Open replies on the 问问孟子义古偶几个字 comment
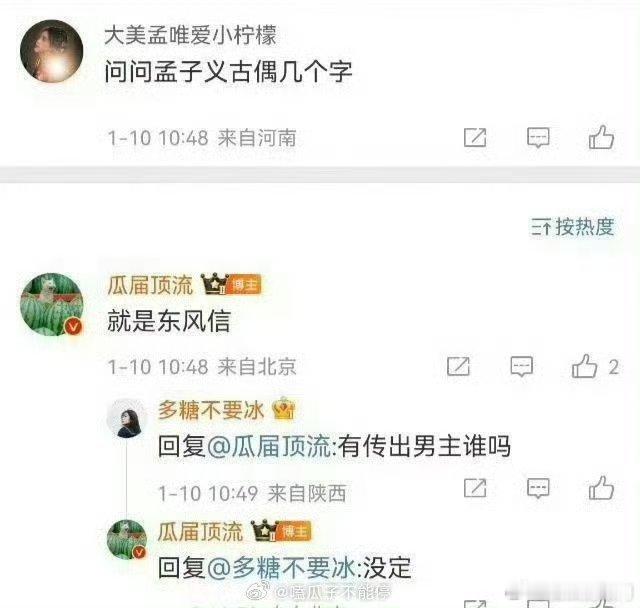This screenshot has width=640, height=608. (x=538, y=138)
